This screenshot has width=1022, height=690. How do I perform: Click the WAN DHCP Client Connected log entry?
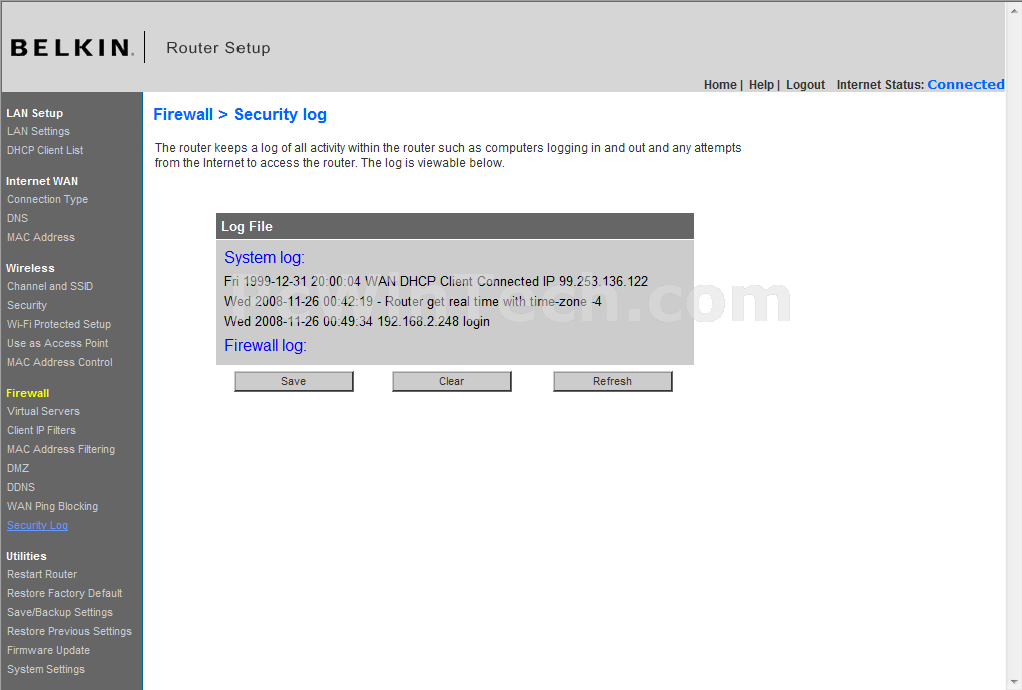[x=436, y=281]
